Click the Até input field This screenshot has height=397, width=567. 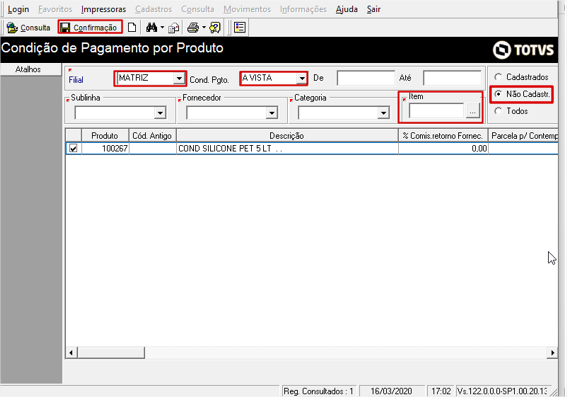click(x=452, y=78)
